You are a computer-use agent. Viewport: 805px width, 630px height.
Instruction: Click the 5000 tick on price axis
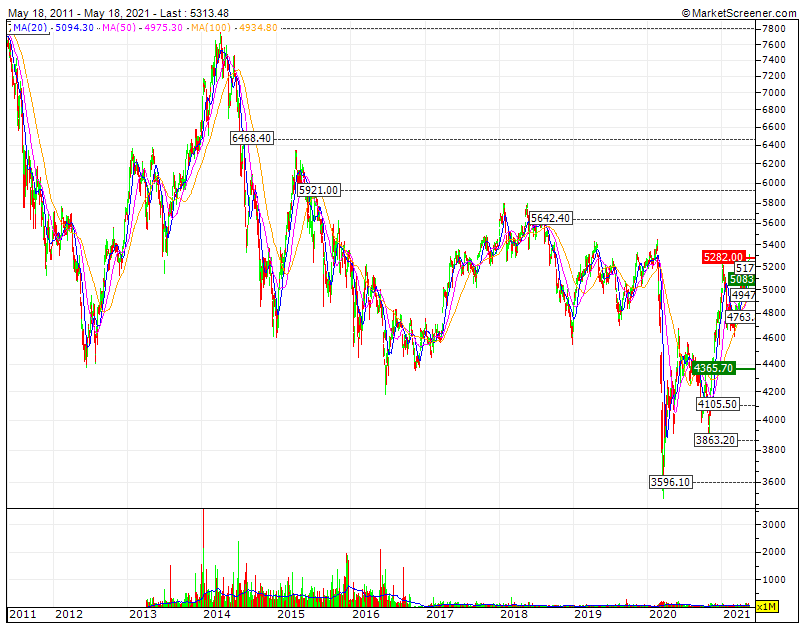774,290
